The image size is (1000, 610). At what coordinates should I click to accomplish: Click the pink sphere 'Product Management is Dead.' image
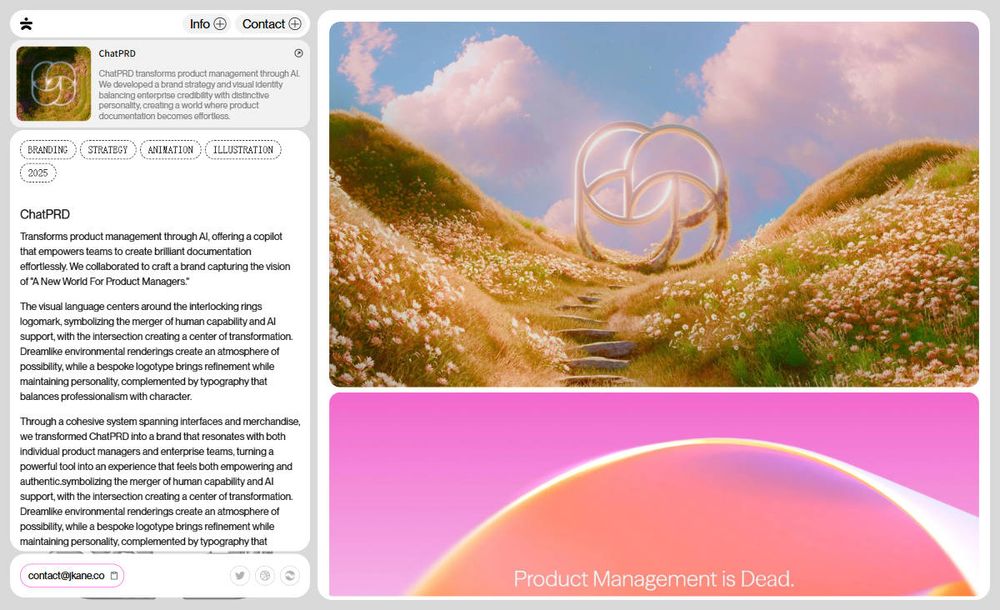coord(654,495)
